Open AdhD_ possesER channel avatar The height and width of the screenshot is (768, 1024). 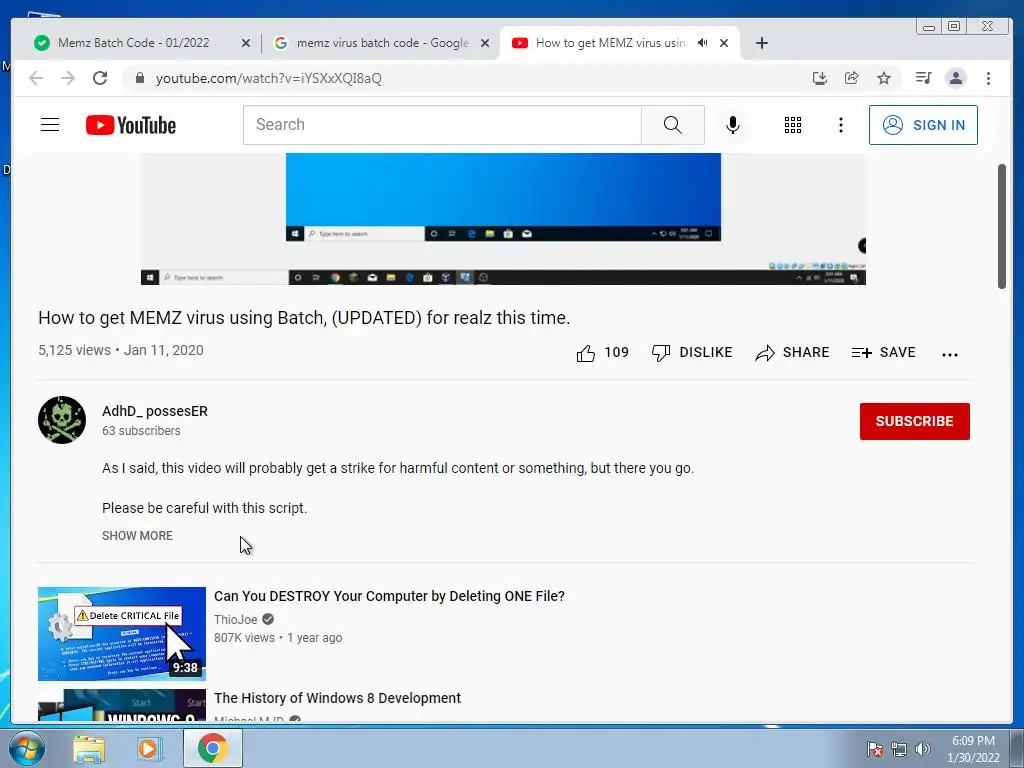click(62, 420)
